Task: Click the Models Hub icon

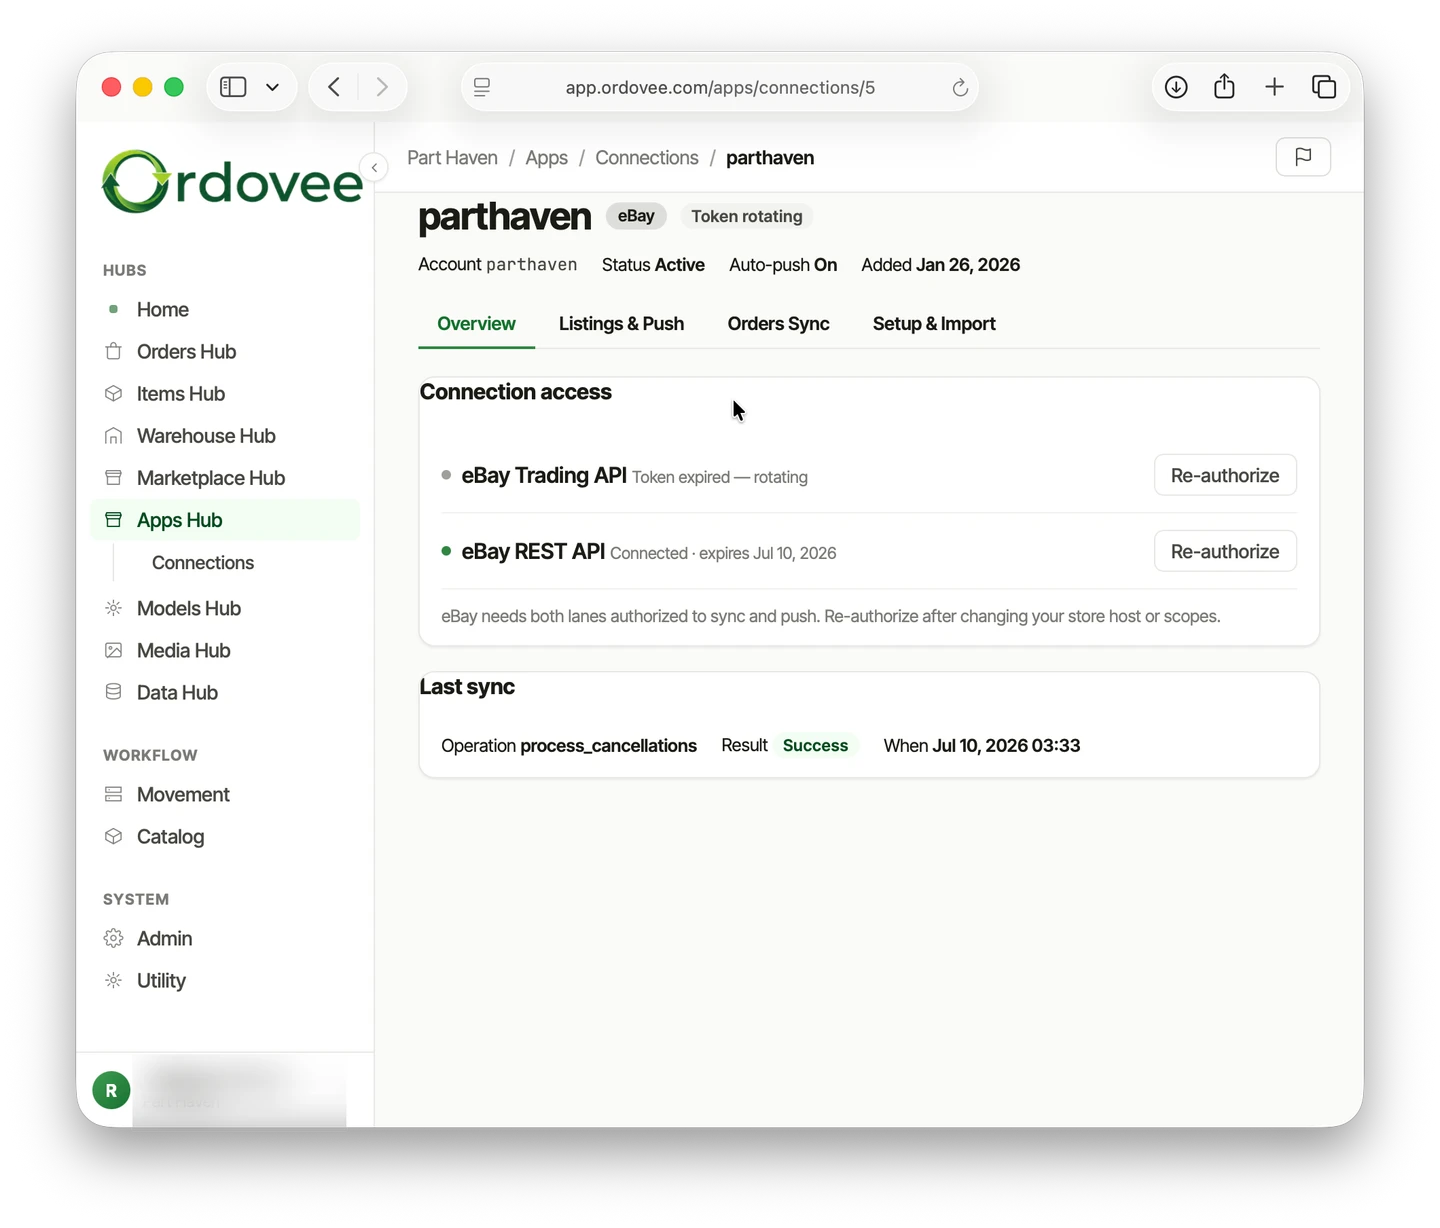Action: coord(114,608)
